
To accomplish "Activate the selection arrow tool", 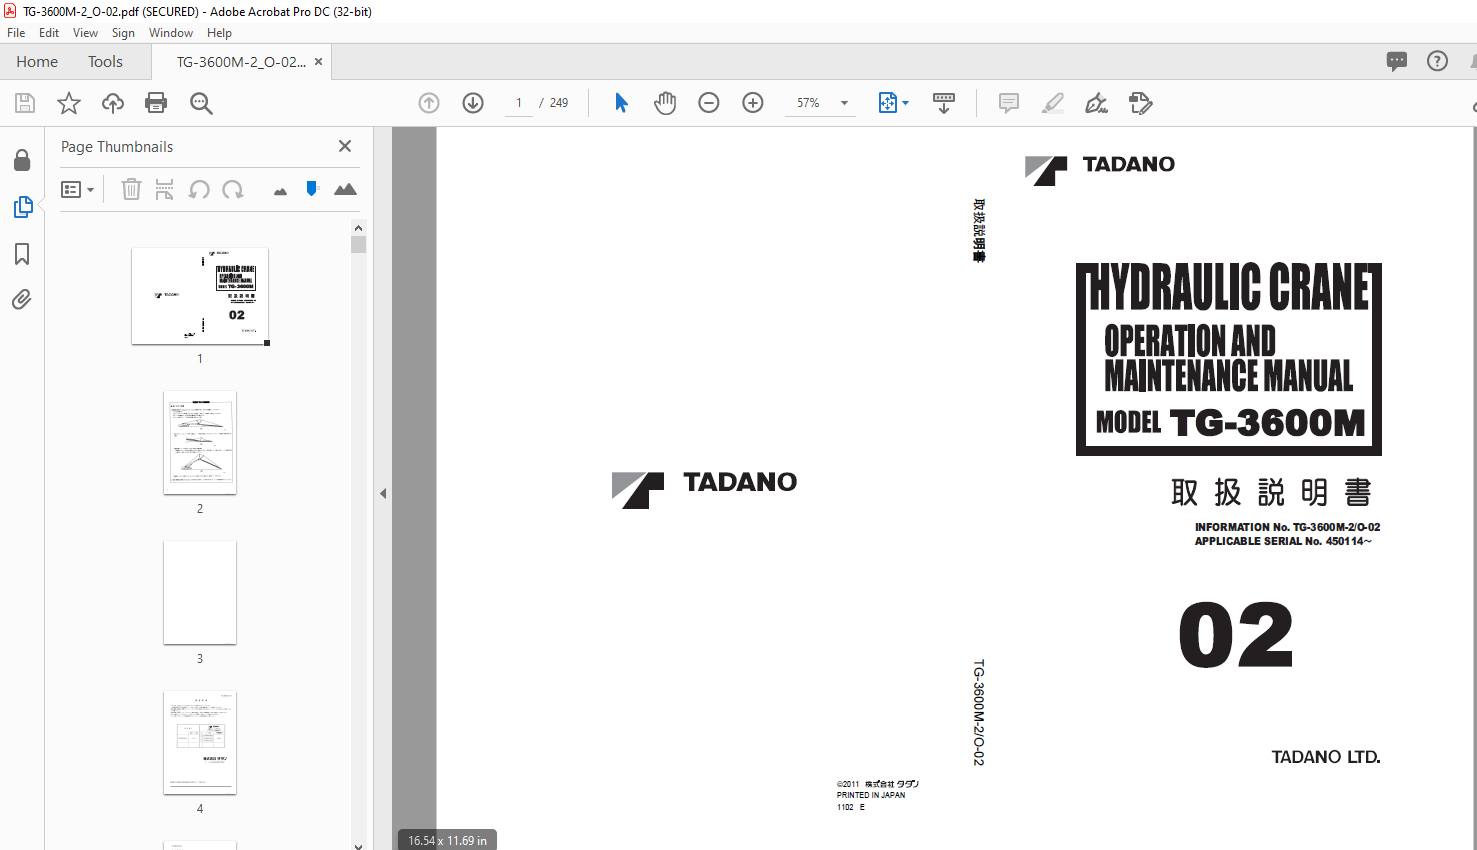I will pyautogui.click(x=621, y=103).
